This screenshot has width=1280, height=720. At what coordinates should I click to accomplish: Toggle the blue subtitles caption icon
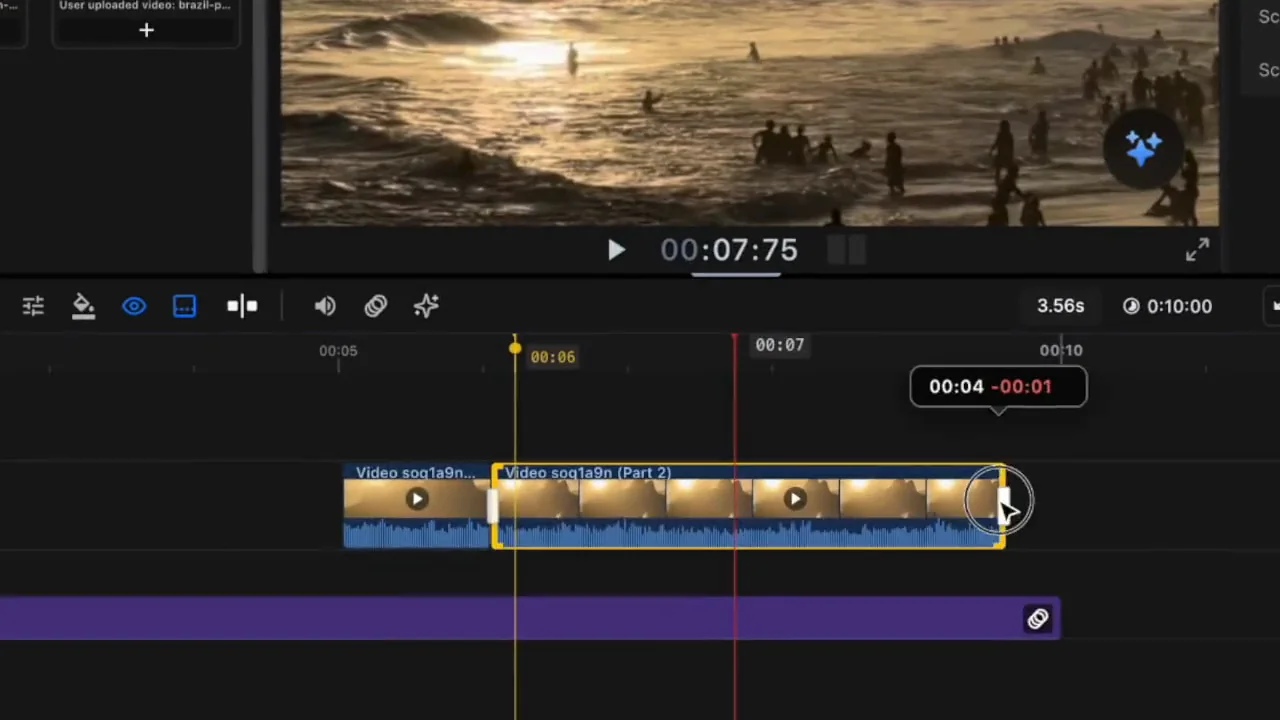(x=185, y=306)
